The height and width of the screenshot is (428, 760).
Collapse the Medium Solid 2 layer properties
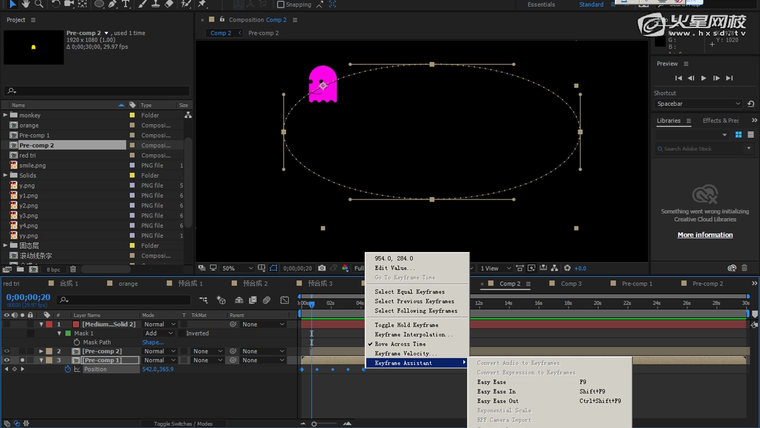pos(41,324)
